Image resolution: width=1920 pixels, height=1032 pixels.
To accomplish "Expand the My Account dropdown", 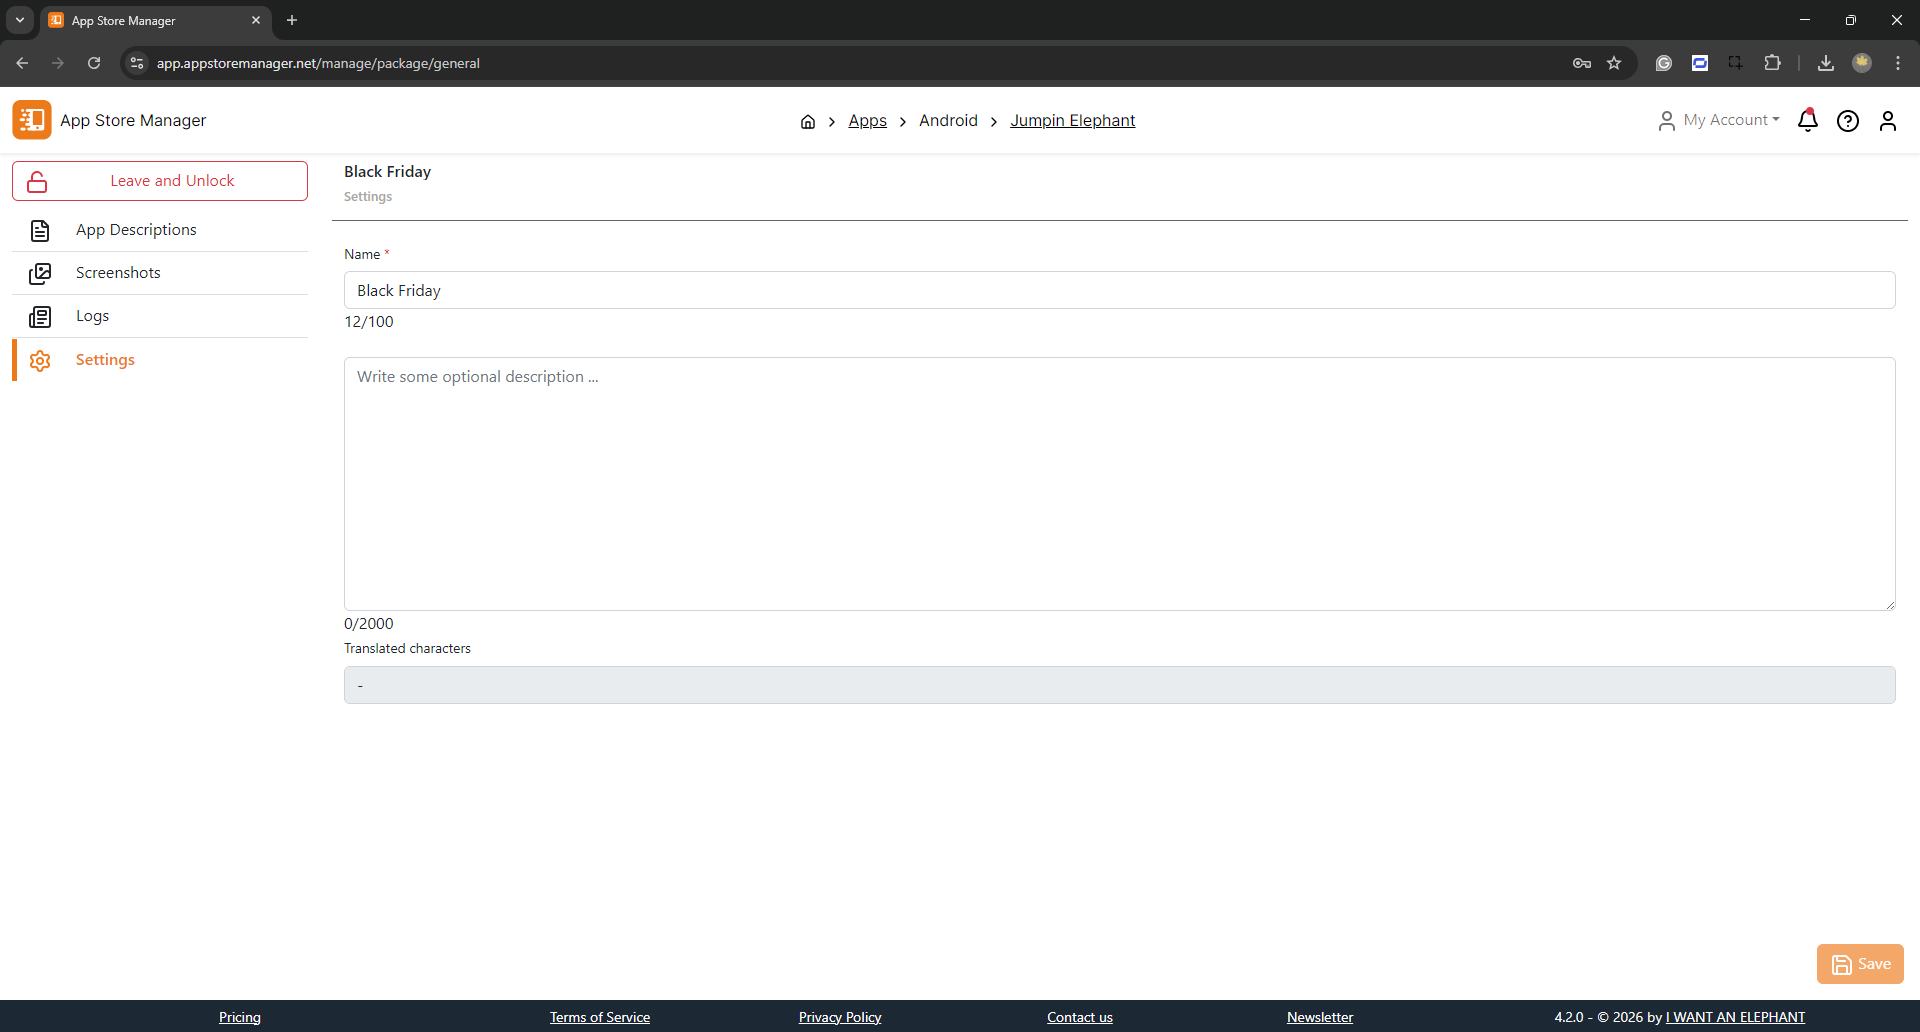I will click(1720, 120).
